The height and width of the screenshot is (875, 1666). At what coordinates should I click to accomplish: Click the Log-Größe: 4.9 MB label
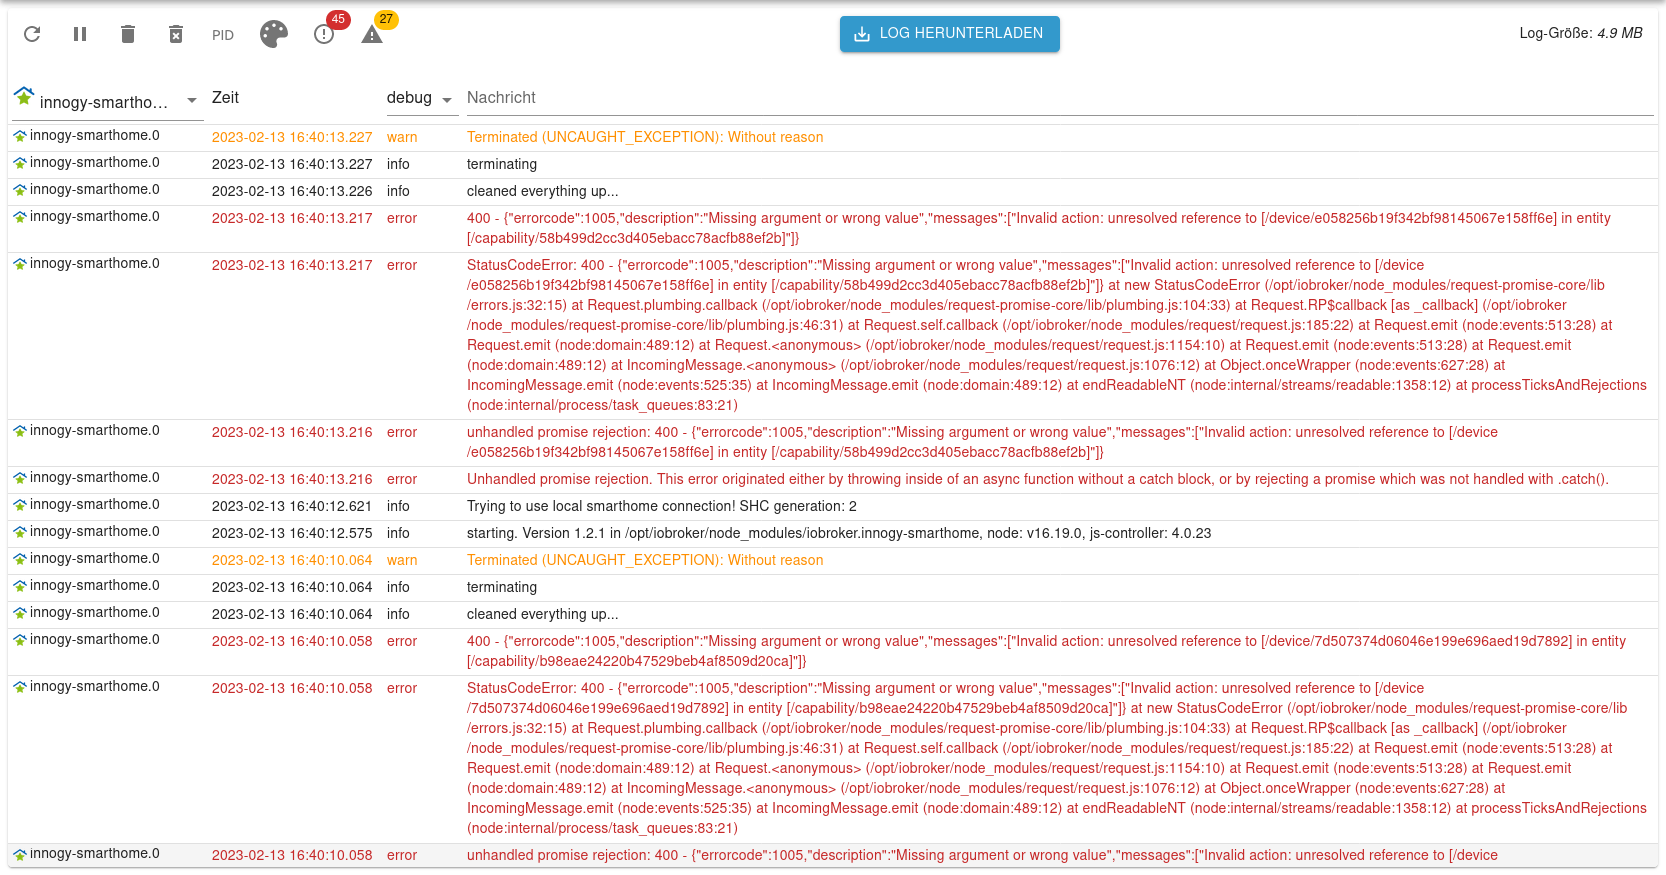click(x=1581, y=33)
